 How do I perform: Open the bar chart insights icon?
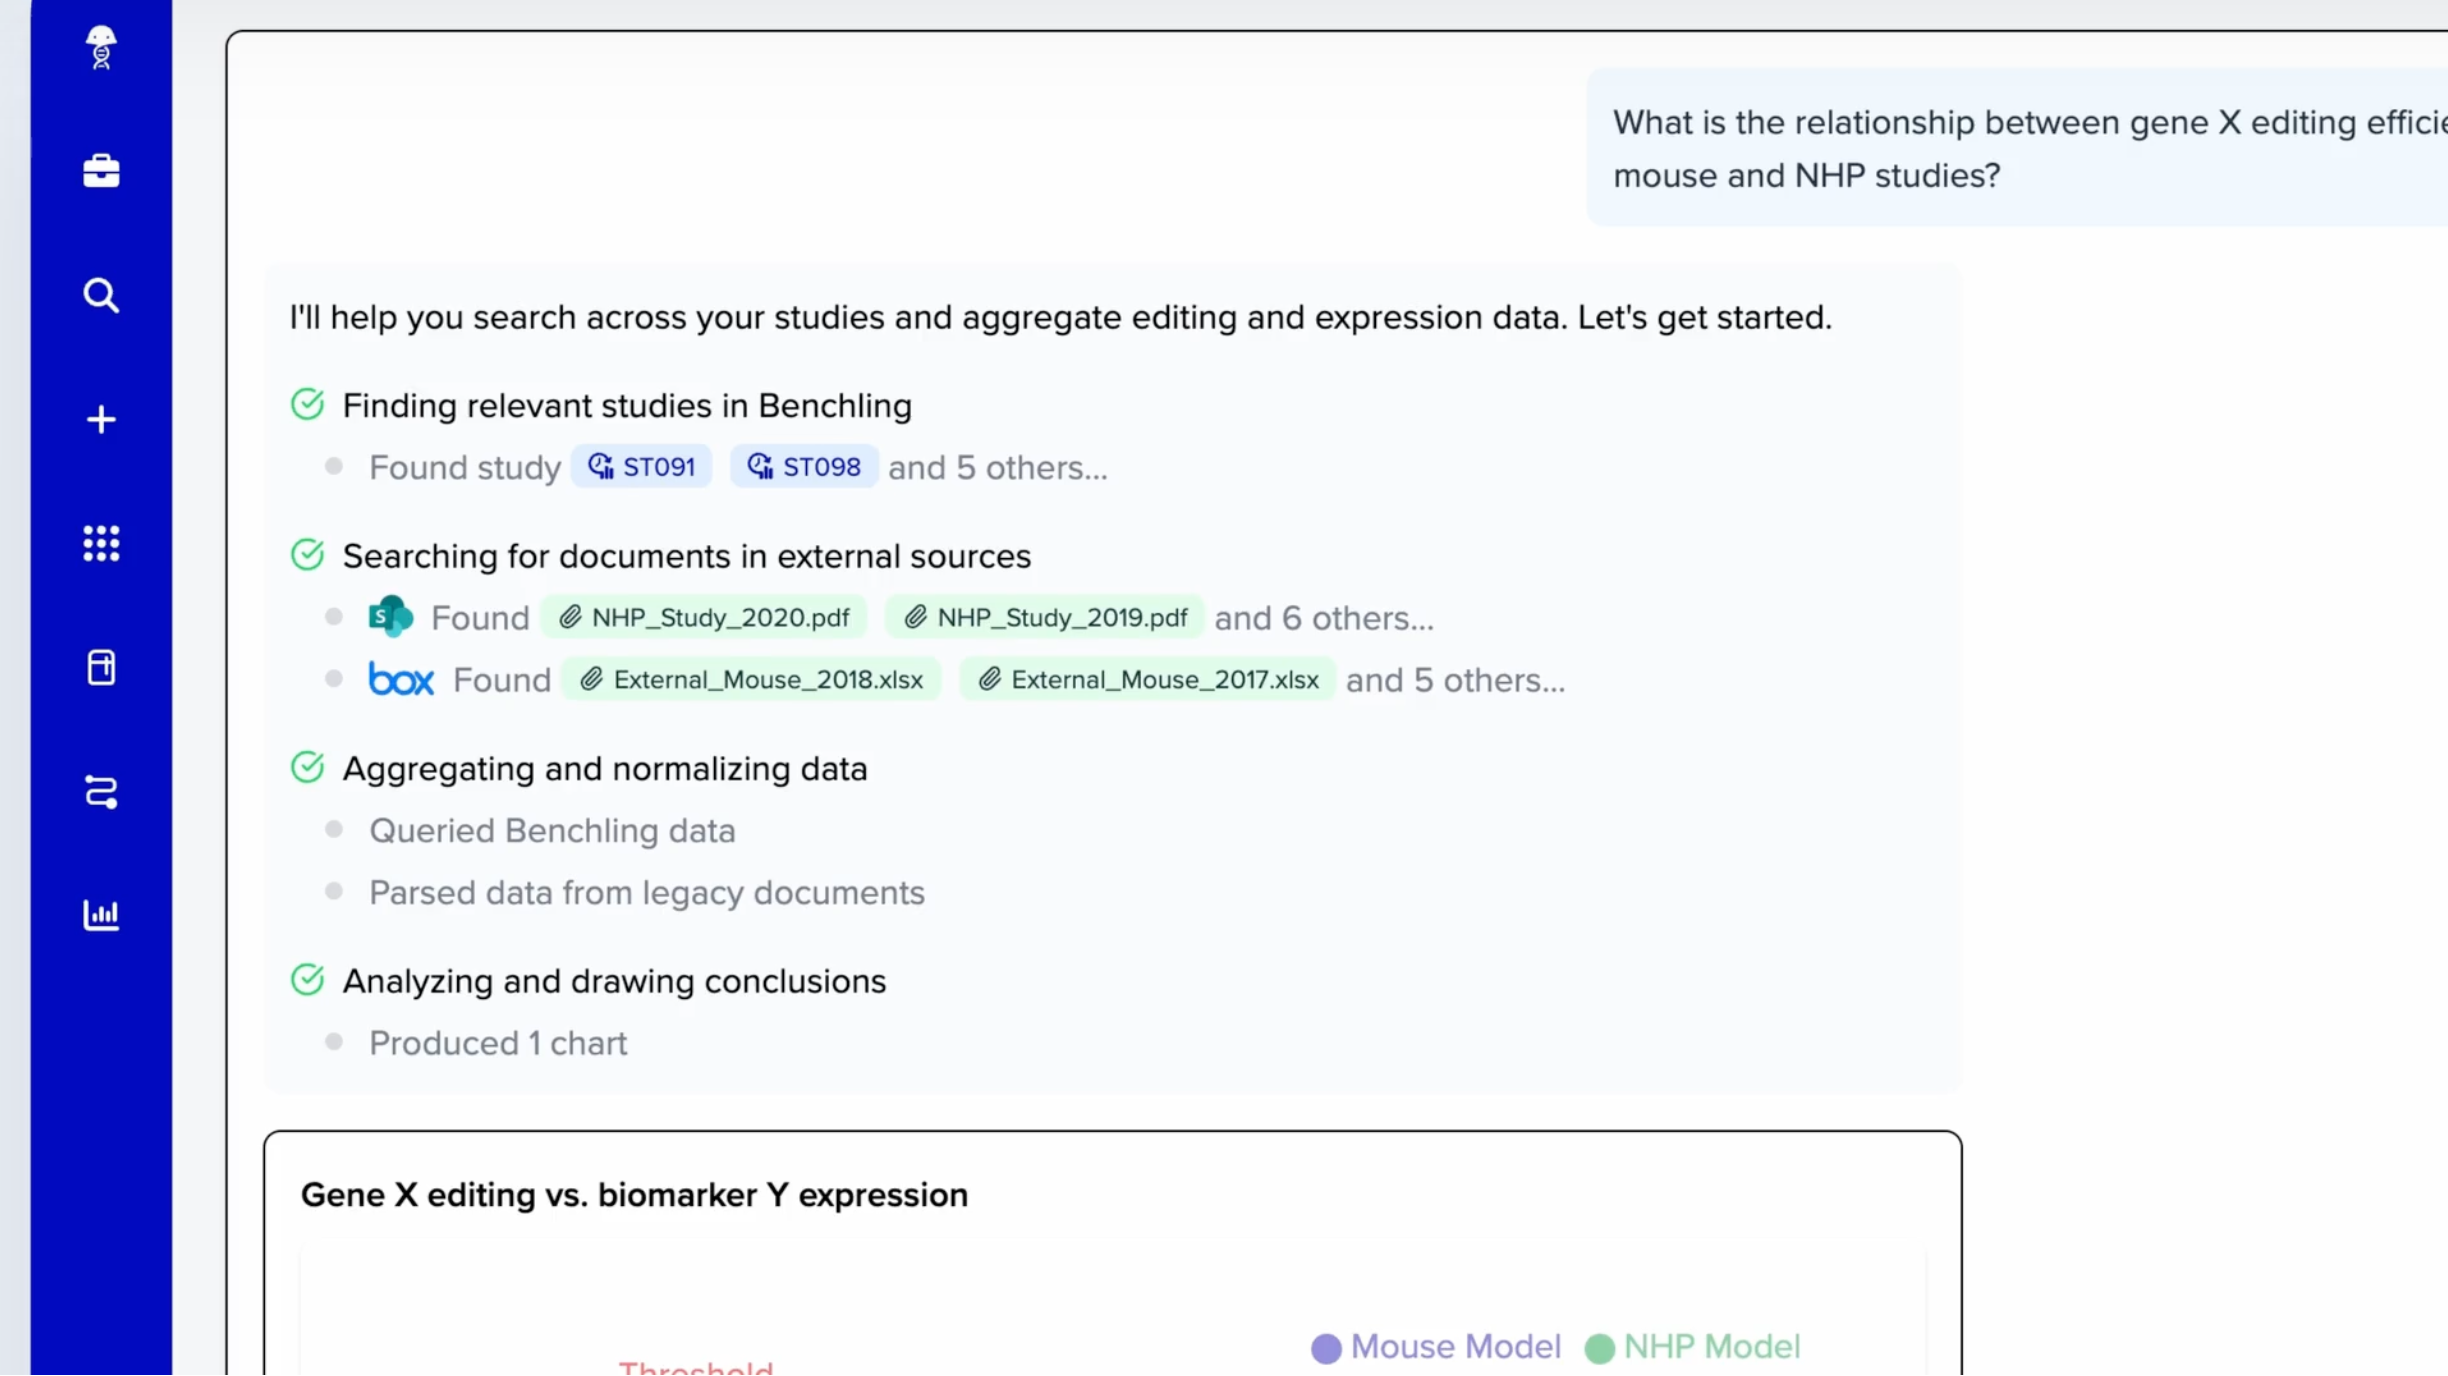click(101, 915)
